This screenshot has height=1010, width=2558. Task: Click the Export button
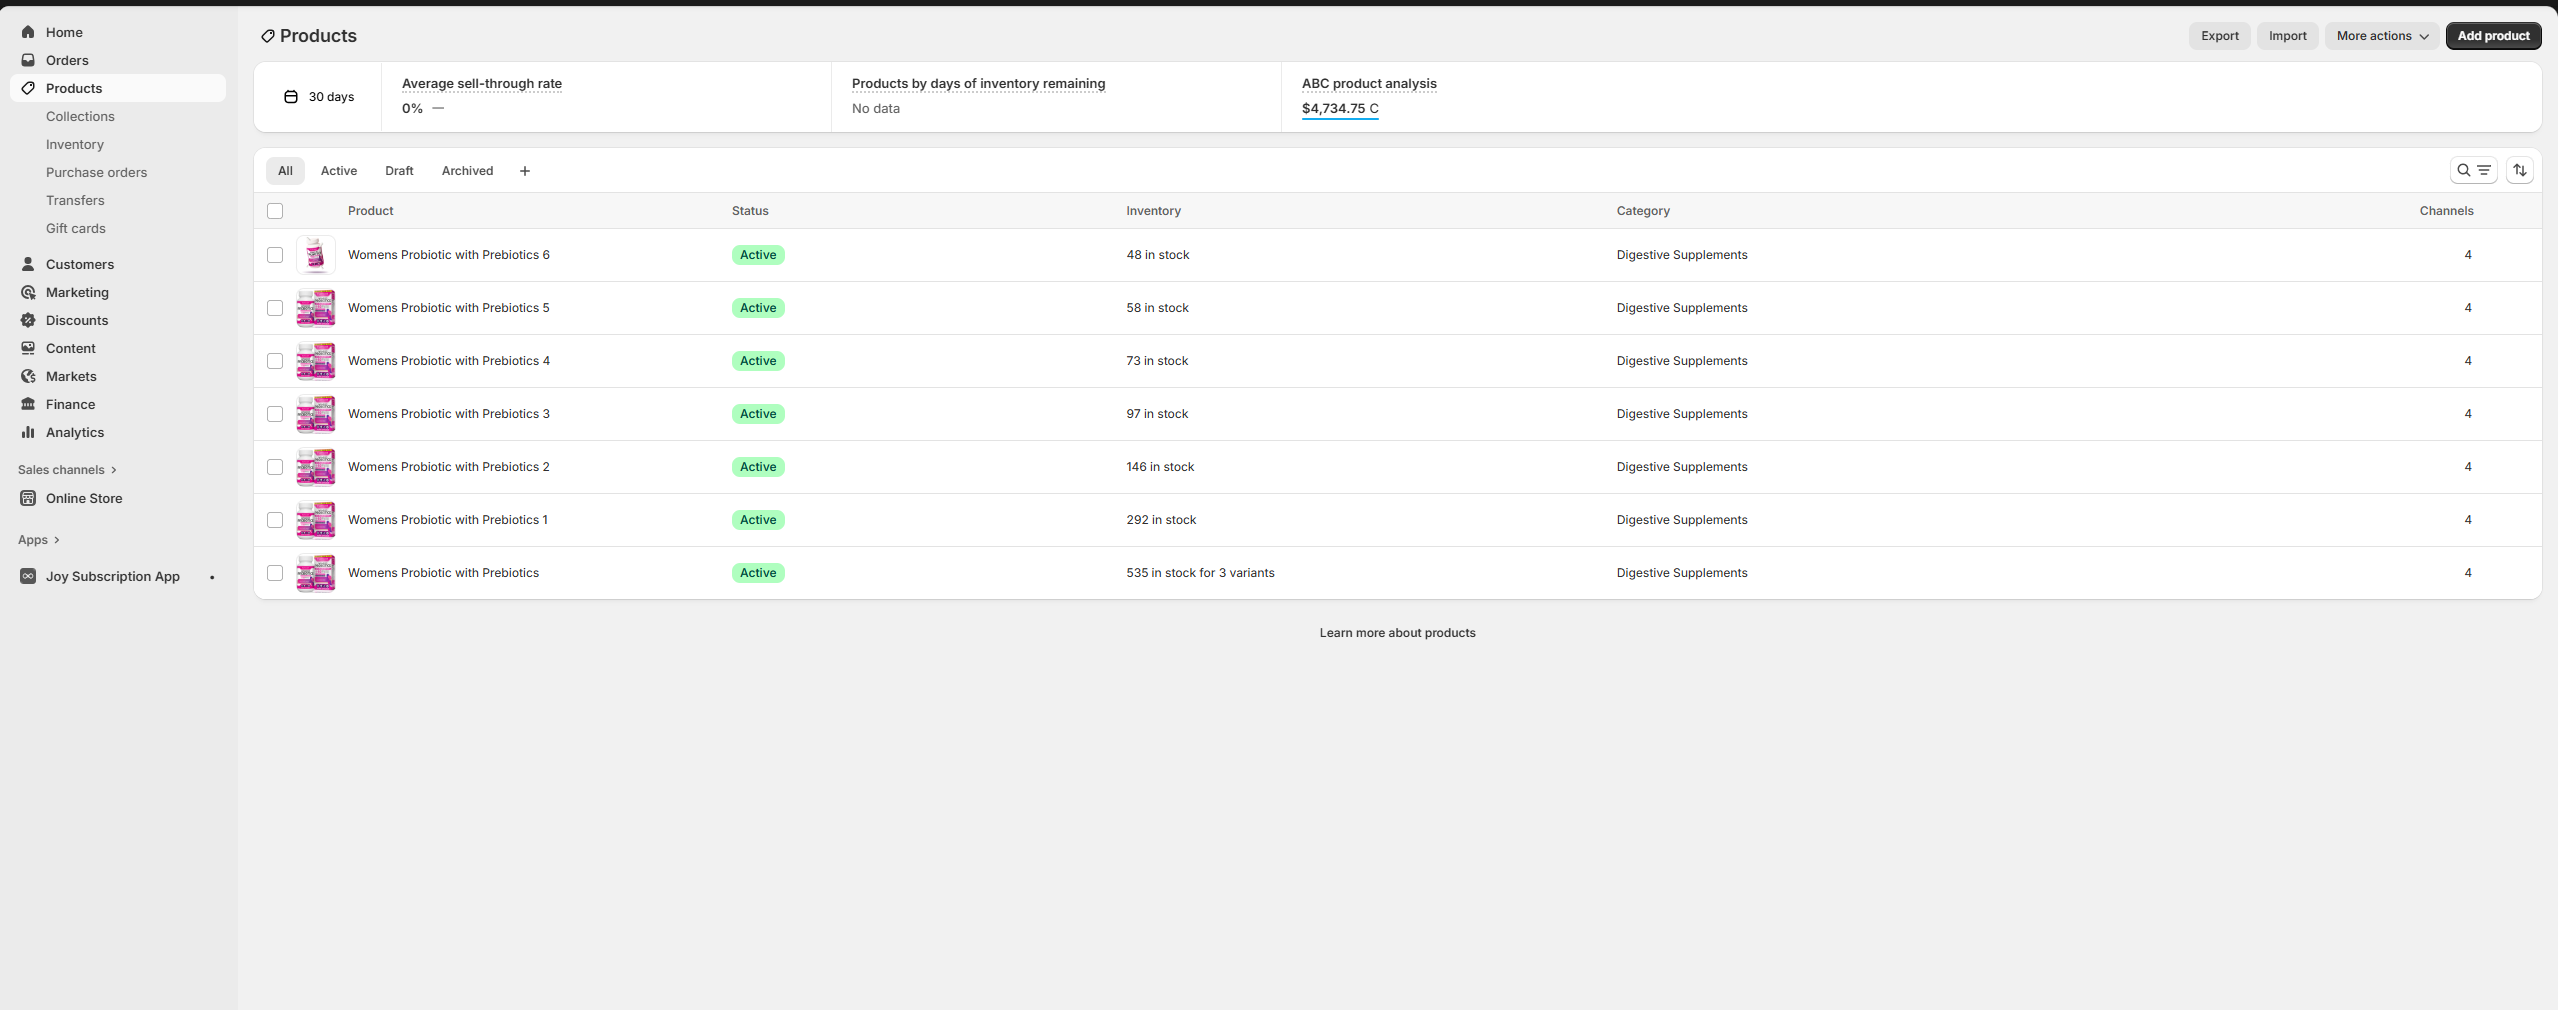[x=2219, y=36]
